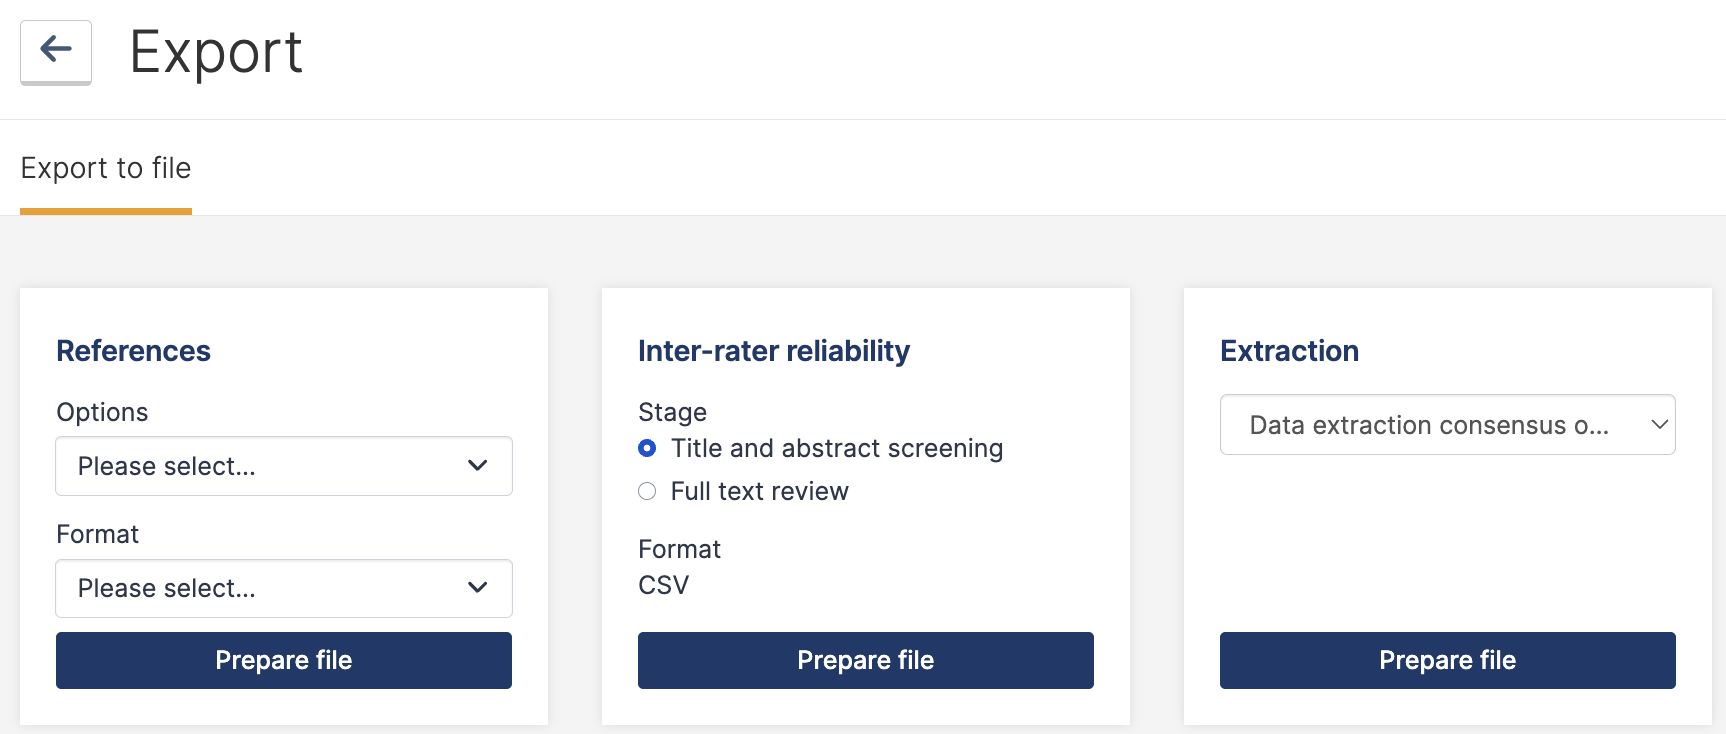Switch to the Export to file tab
Viewport: 1726px width, 734px height.
click(106, 168)
